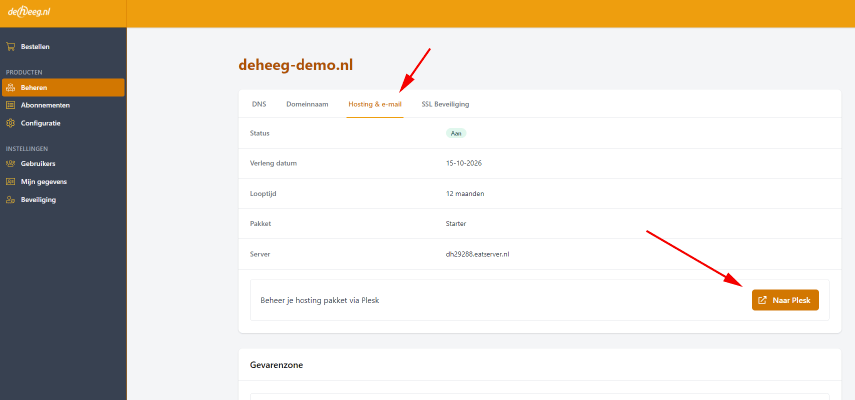Click the date 15-10-2026
855x400 pixels.
pyautogui.click(x=464, y=163)
